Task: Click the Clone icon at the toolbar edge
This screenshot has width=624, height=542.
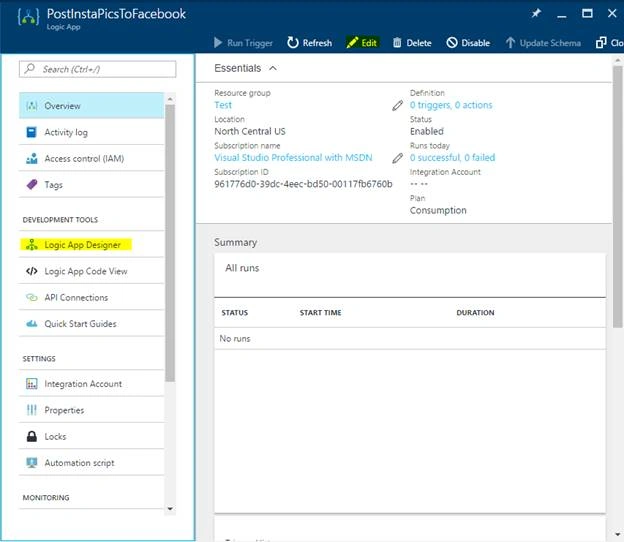Action: 601,43
